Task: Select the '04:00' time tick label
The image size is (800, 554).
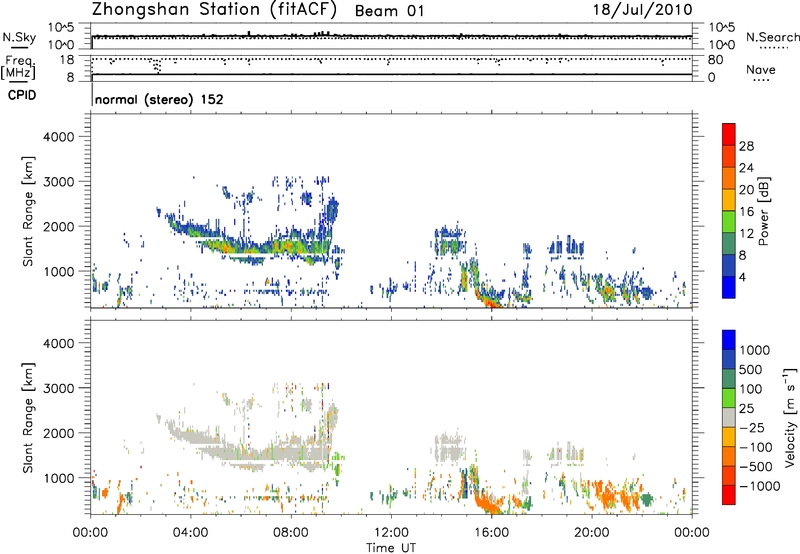Action: point(190,533)
